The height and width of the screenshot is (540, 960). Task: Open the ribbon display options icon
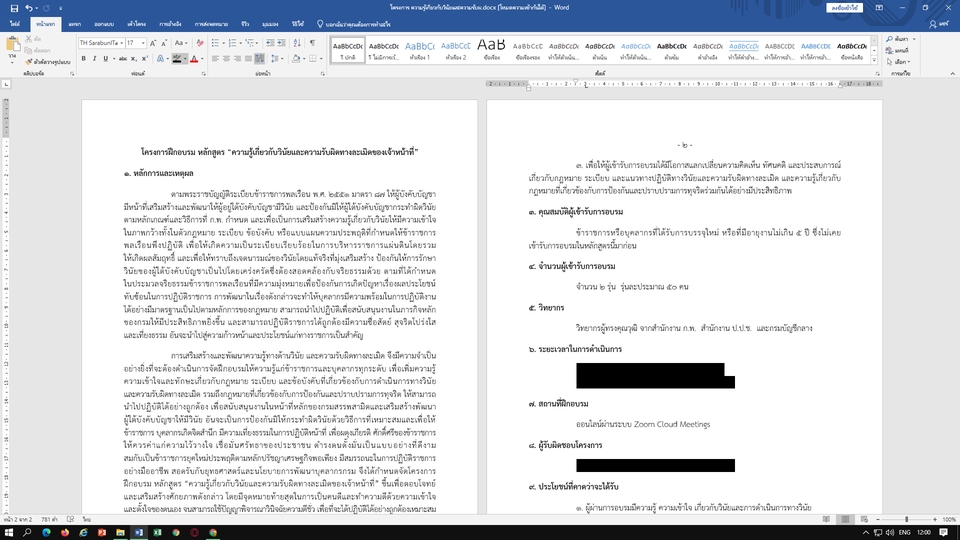(x=879, y=8)
